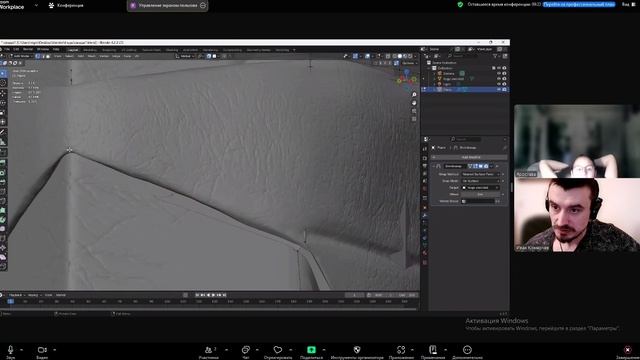Click the viewport pan hand gizmo
This screenshot has height=360, width=640.
tap(414, 103)
